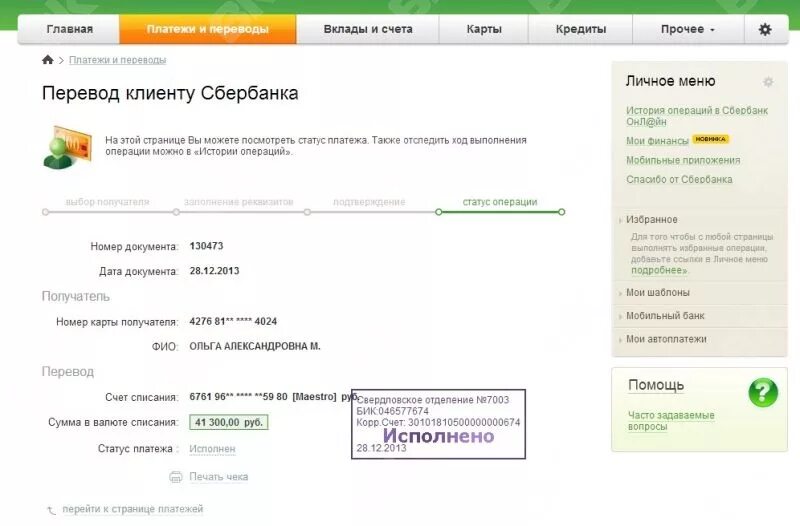Open Спасибо от Сбербанка link
The height and width of the screenshot is (526, 800).
point(679,180)
